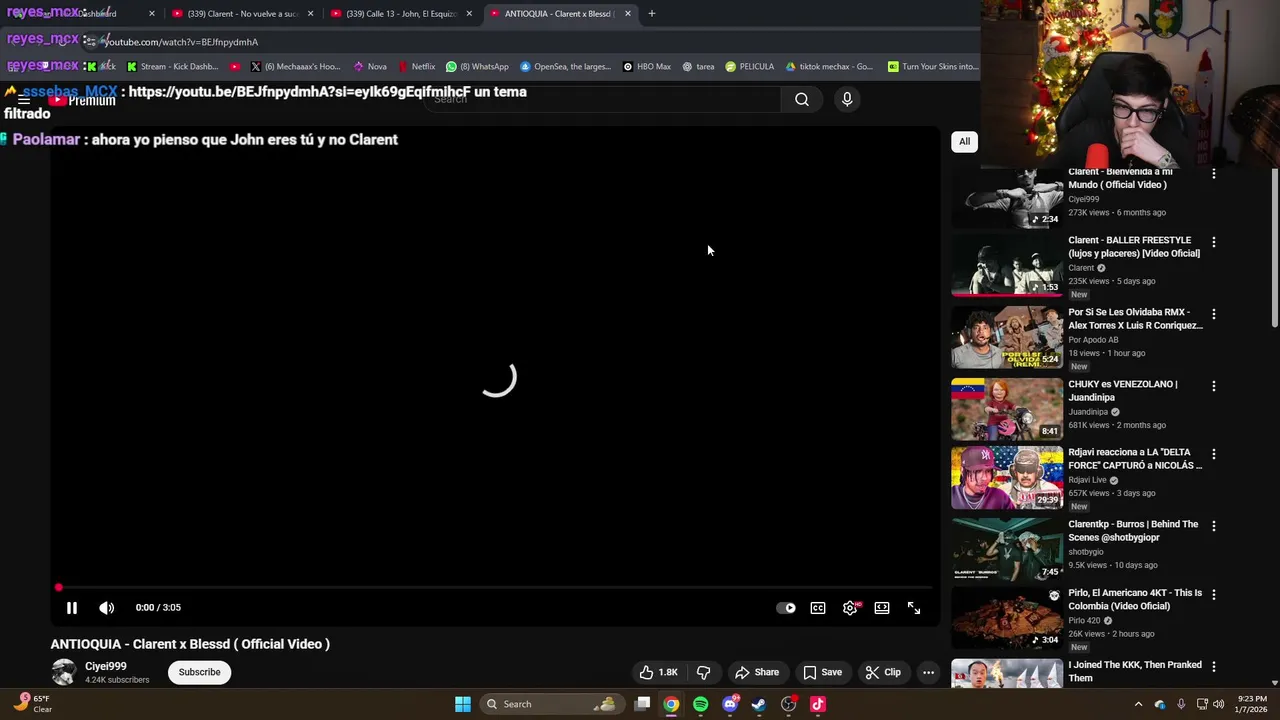This screenshot has height=720, width=1280.
Task: Open Spotify from the taskbar
Action: click(701, 704)
